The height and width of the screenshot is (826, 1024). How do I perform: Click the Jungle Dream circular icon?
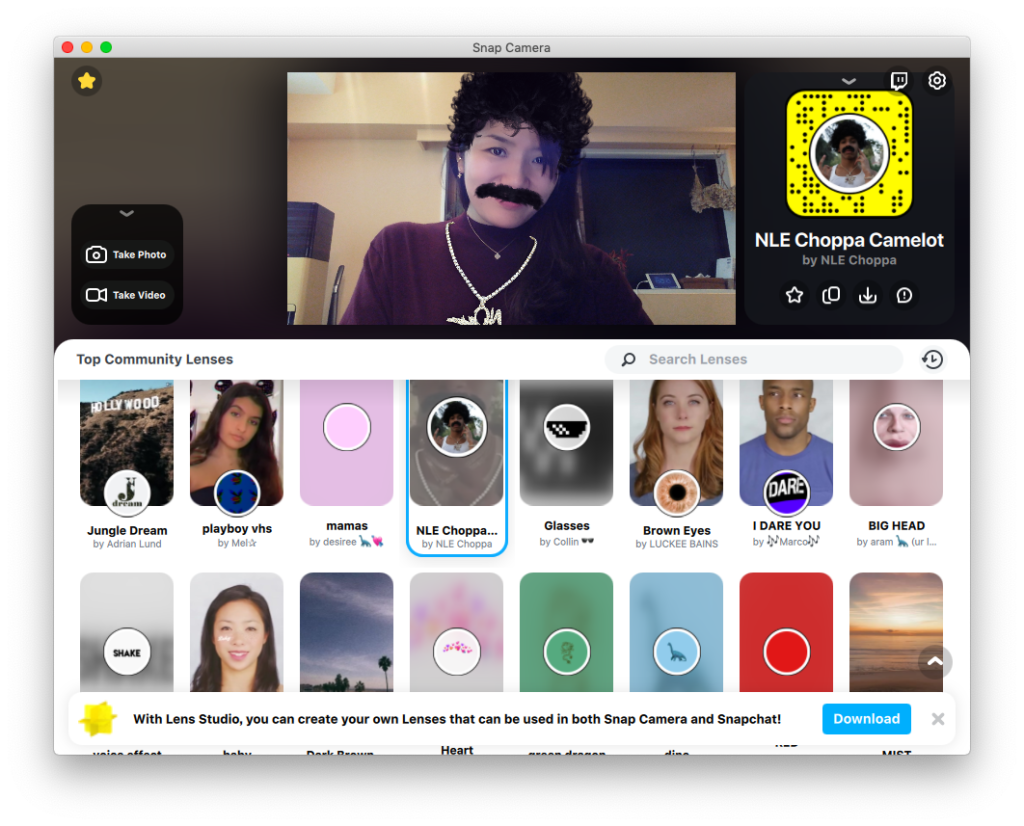click(x=127, y=493)
